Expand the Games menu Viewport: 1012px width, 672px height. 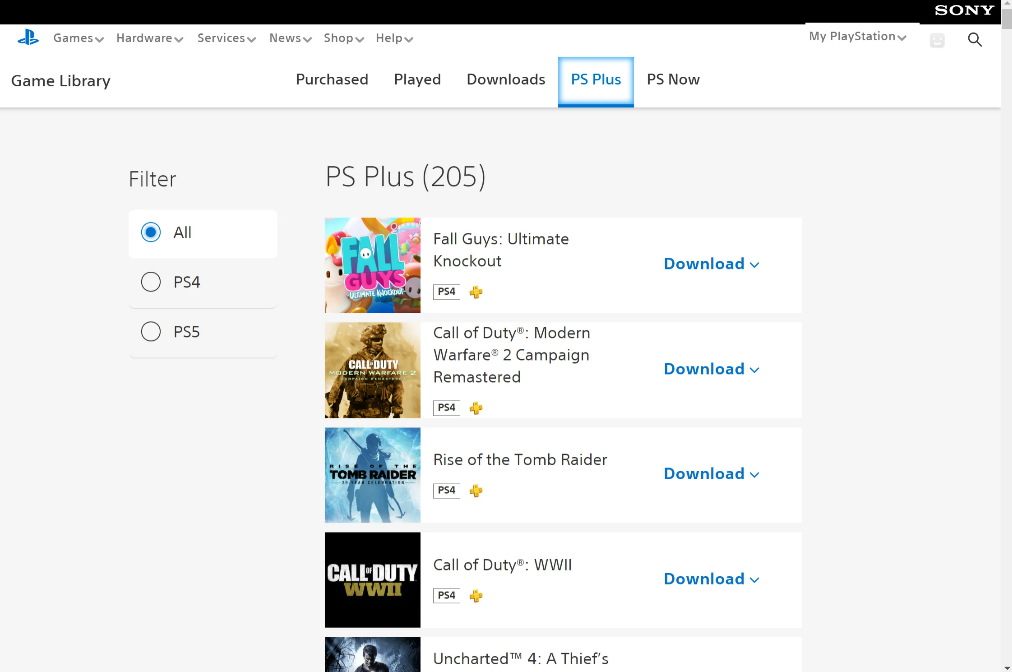pyautogui.click(x=78, y=38)
